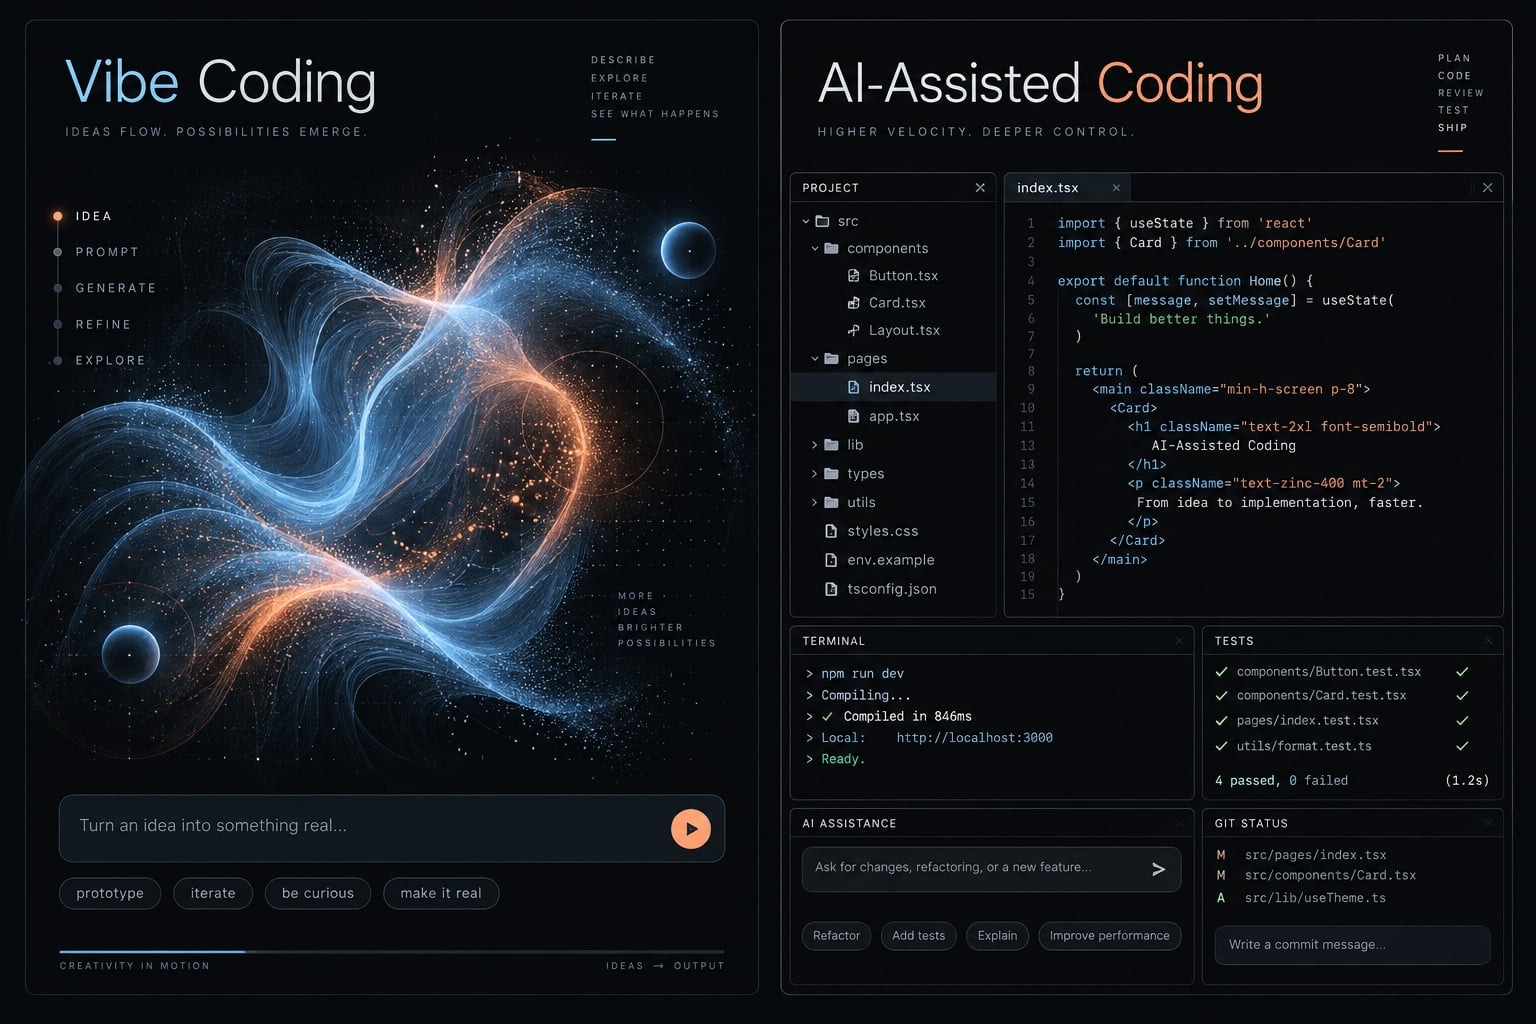The height and width of the screenshot is (1024, 1536).
Task: Click the Card.tsx file icon
Action: pos(853,302)
